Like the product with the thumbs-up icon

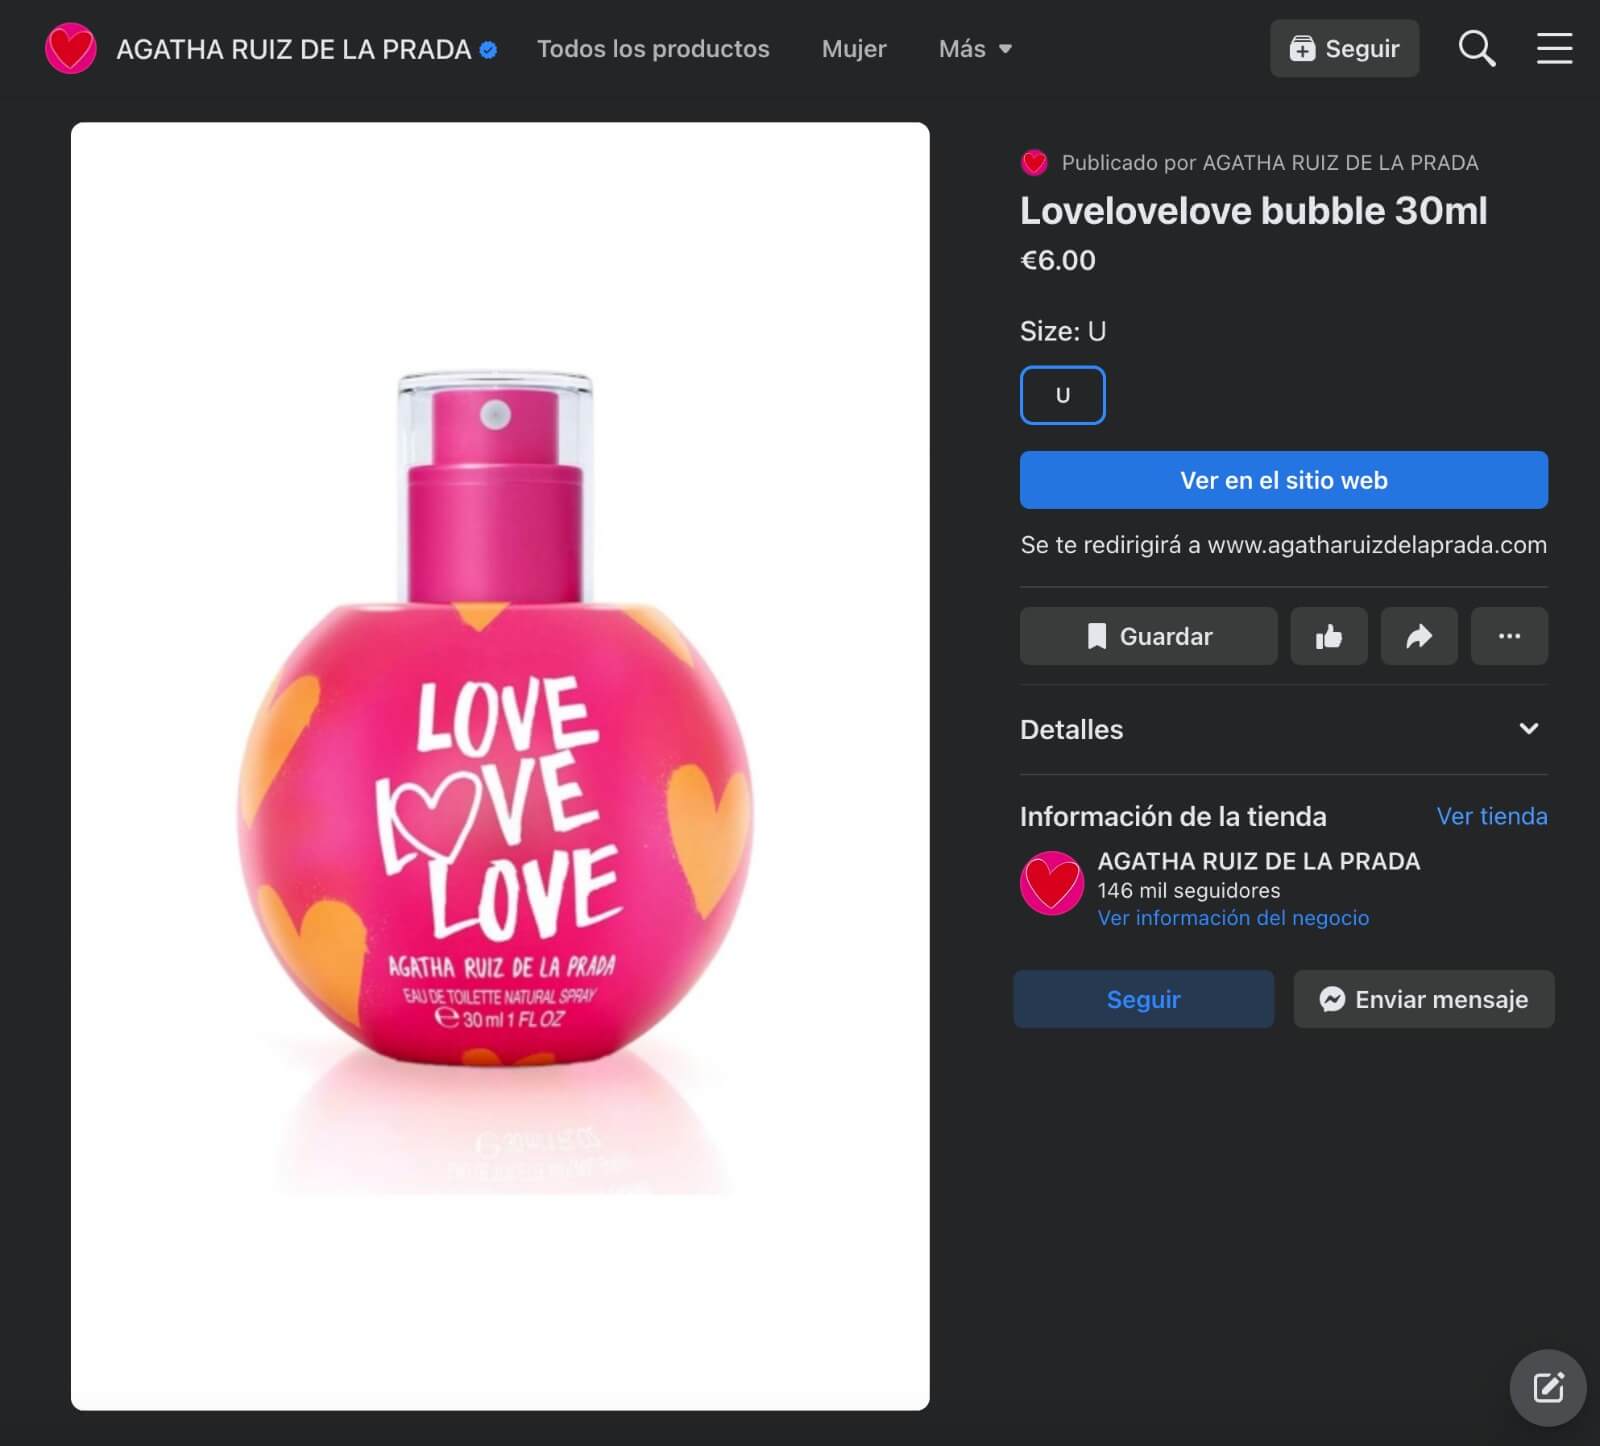tap(1329, 636)
